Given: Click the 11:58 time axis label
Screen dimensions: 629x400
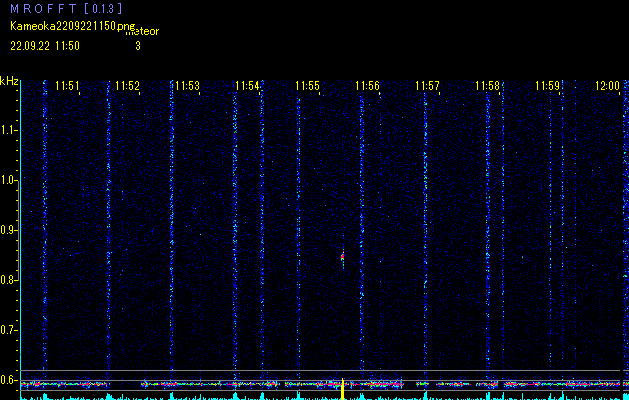Looking at the screenshot, I should (x=487, y=86).
